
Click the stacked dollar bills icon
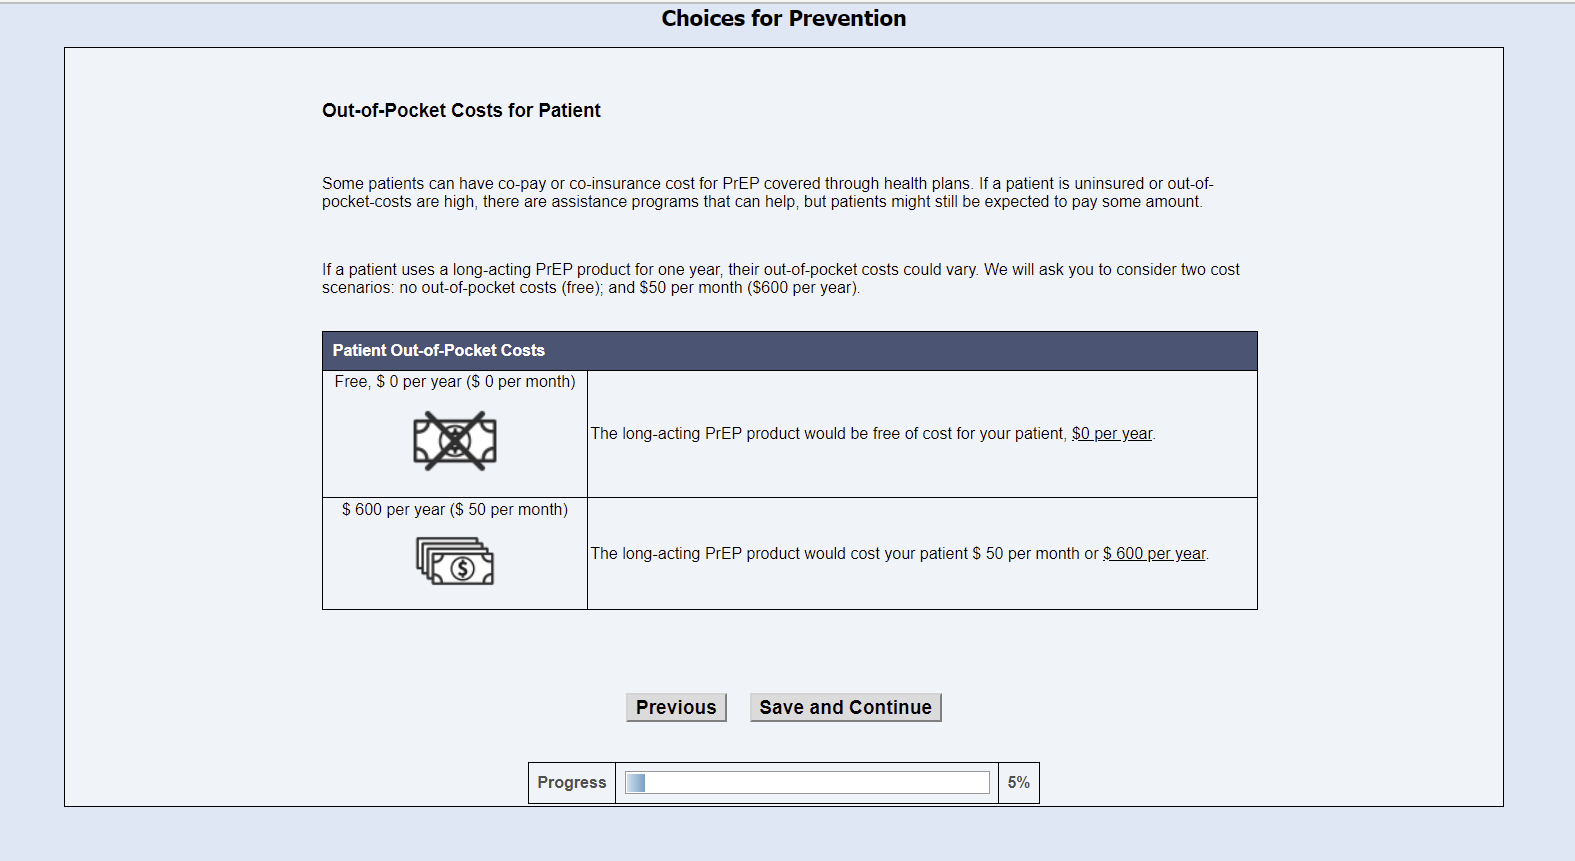click(455, 561)
